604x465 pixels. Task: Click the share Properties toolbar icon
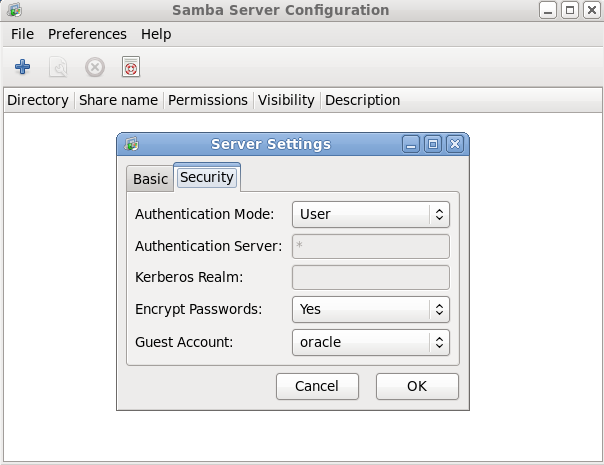click(x=59, y=67)
